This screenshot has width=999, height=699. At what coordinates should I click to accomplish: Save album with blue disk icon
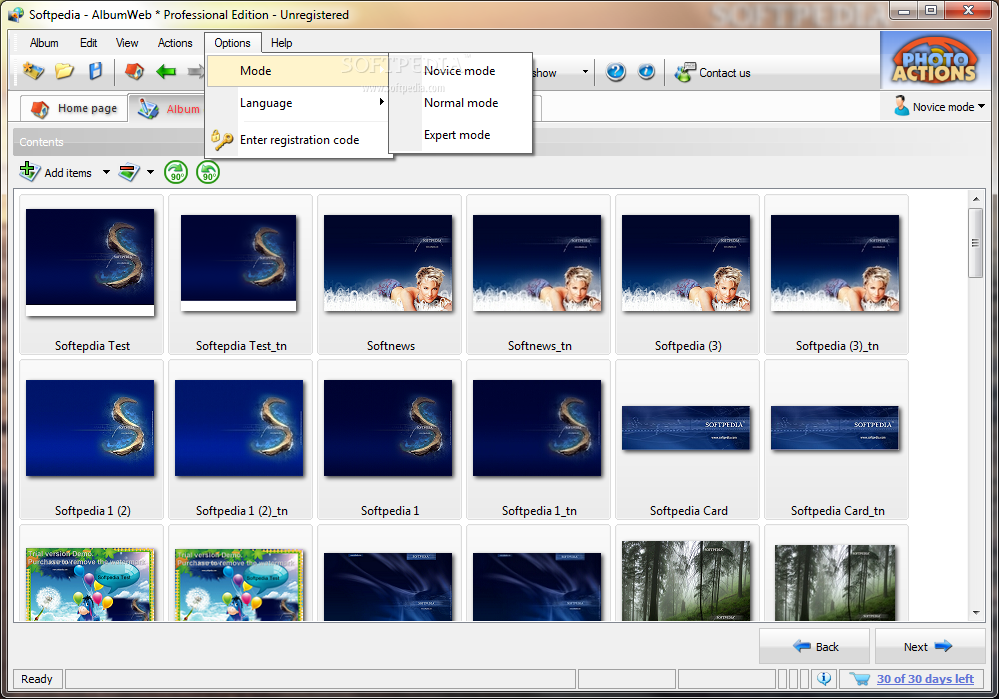(95, 71)
